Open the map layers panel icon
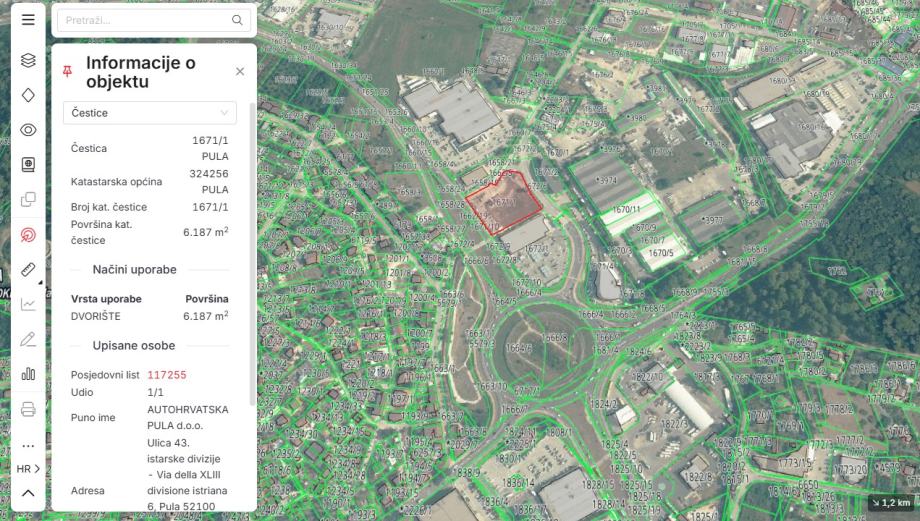The height and width of the screenshot is (521, 920). tap(28, 60)
